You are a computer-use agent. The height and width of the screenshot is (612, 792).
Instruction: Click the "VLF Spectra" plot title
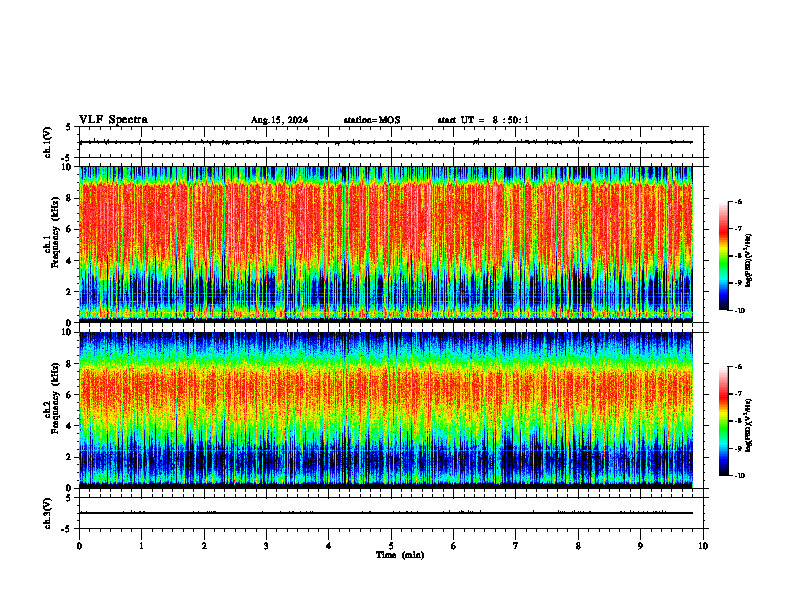(x=113, y=120)
